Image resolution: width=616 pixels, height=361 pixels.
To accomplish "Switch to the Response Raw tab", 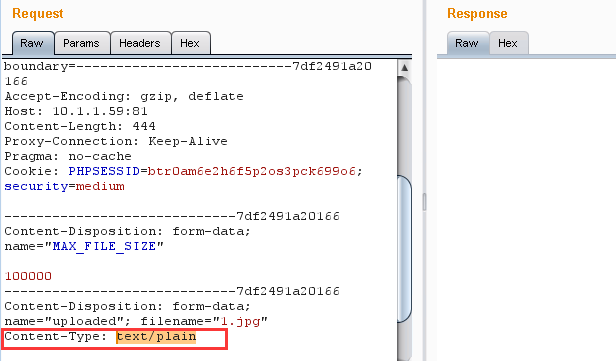I will (x=467, y=43).
